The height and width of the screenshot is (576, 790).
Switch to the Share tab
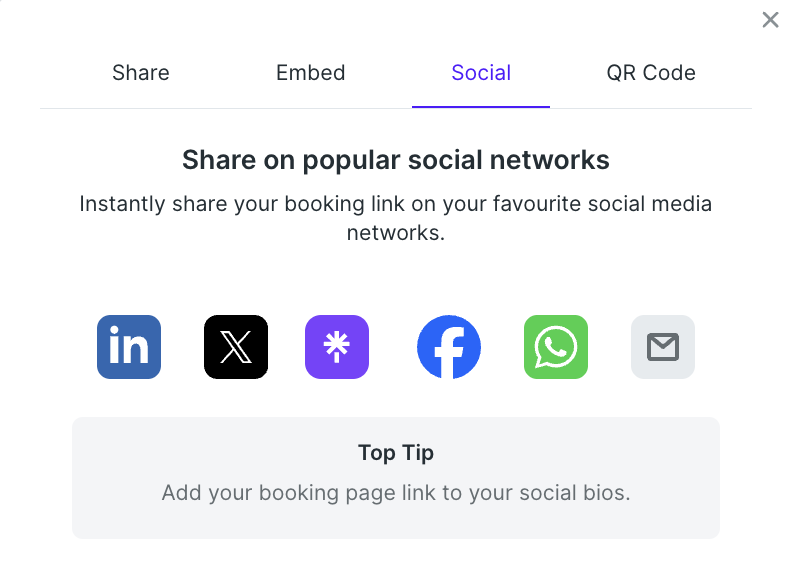click(x=141, y=73)
